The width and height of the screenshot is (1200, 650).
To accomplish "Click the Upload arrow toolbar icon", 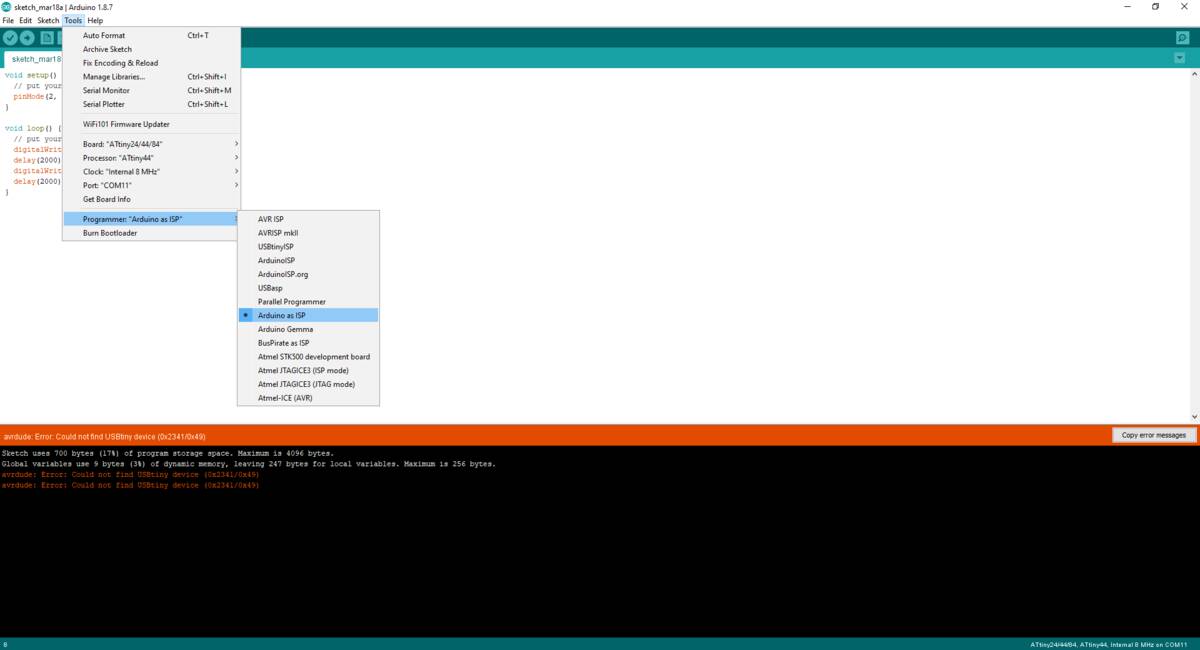I will point(27,38).
